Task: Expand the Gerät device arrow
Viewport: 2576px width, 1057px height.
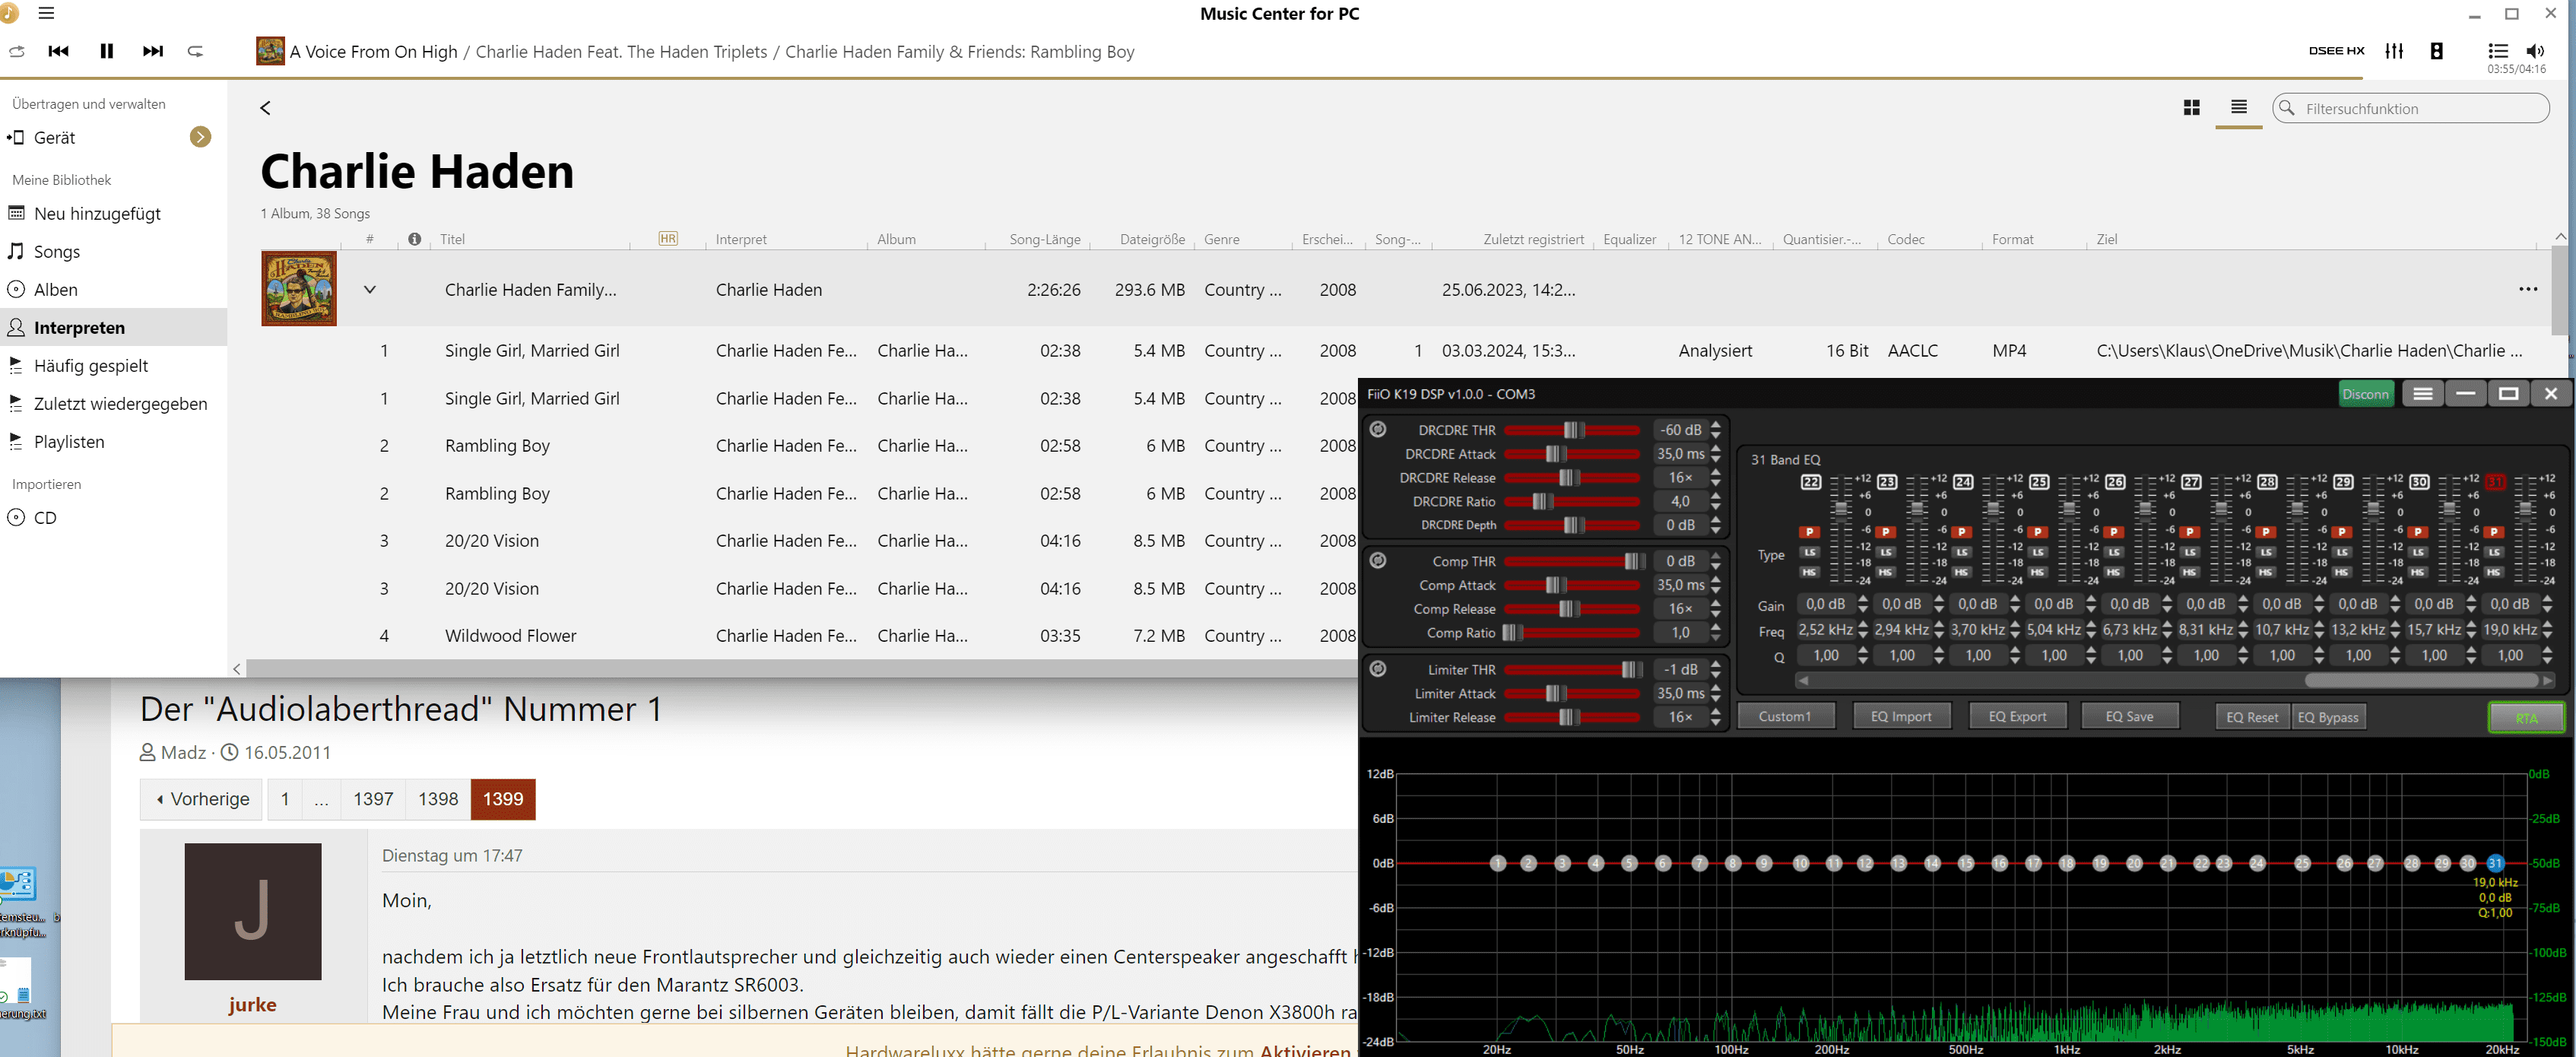Action: coord(200,137)
